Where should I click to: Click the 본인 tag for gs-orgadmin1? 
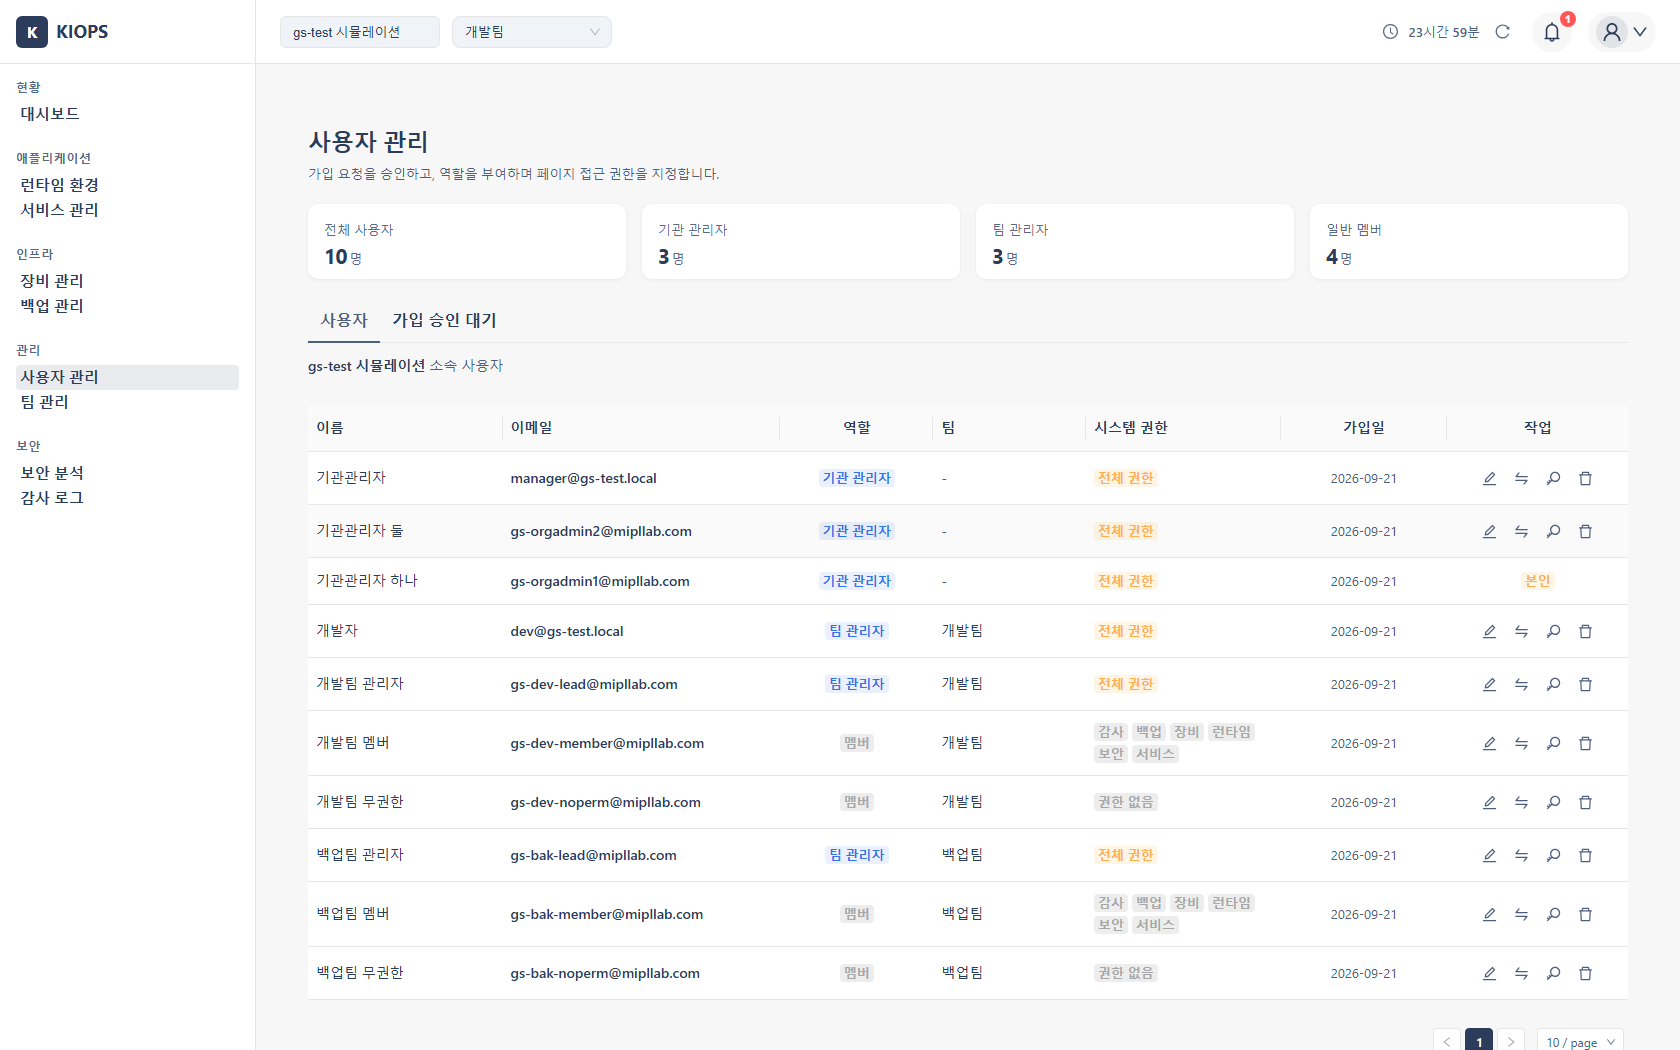coord(1537,581)
